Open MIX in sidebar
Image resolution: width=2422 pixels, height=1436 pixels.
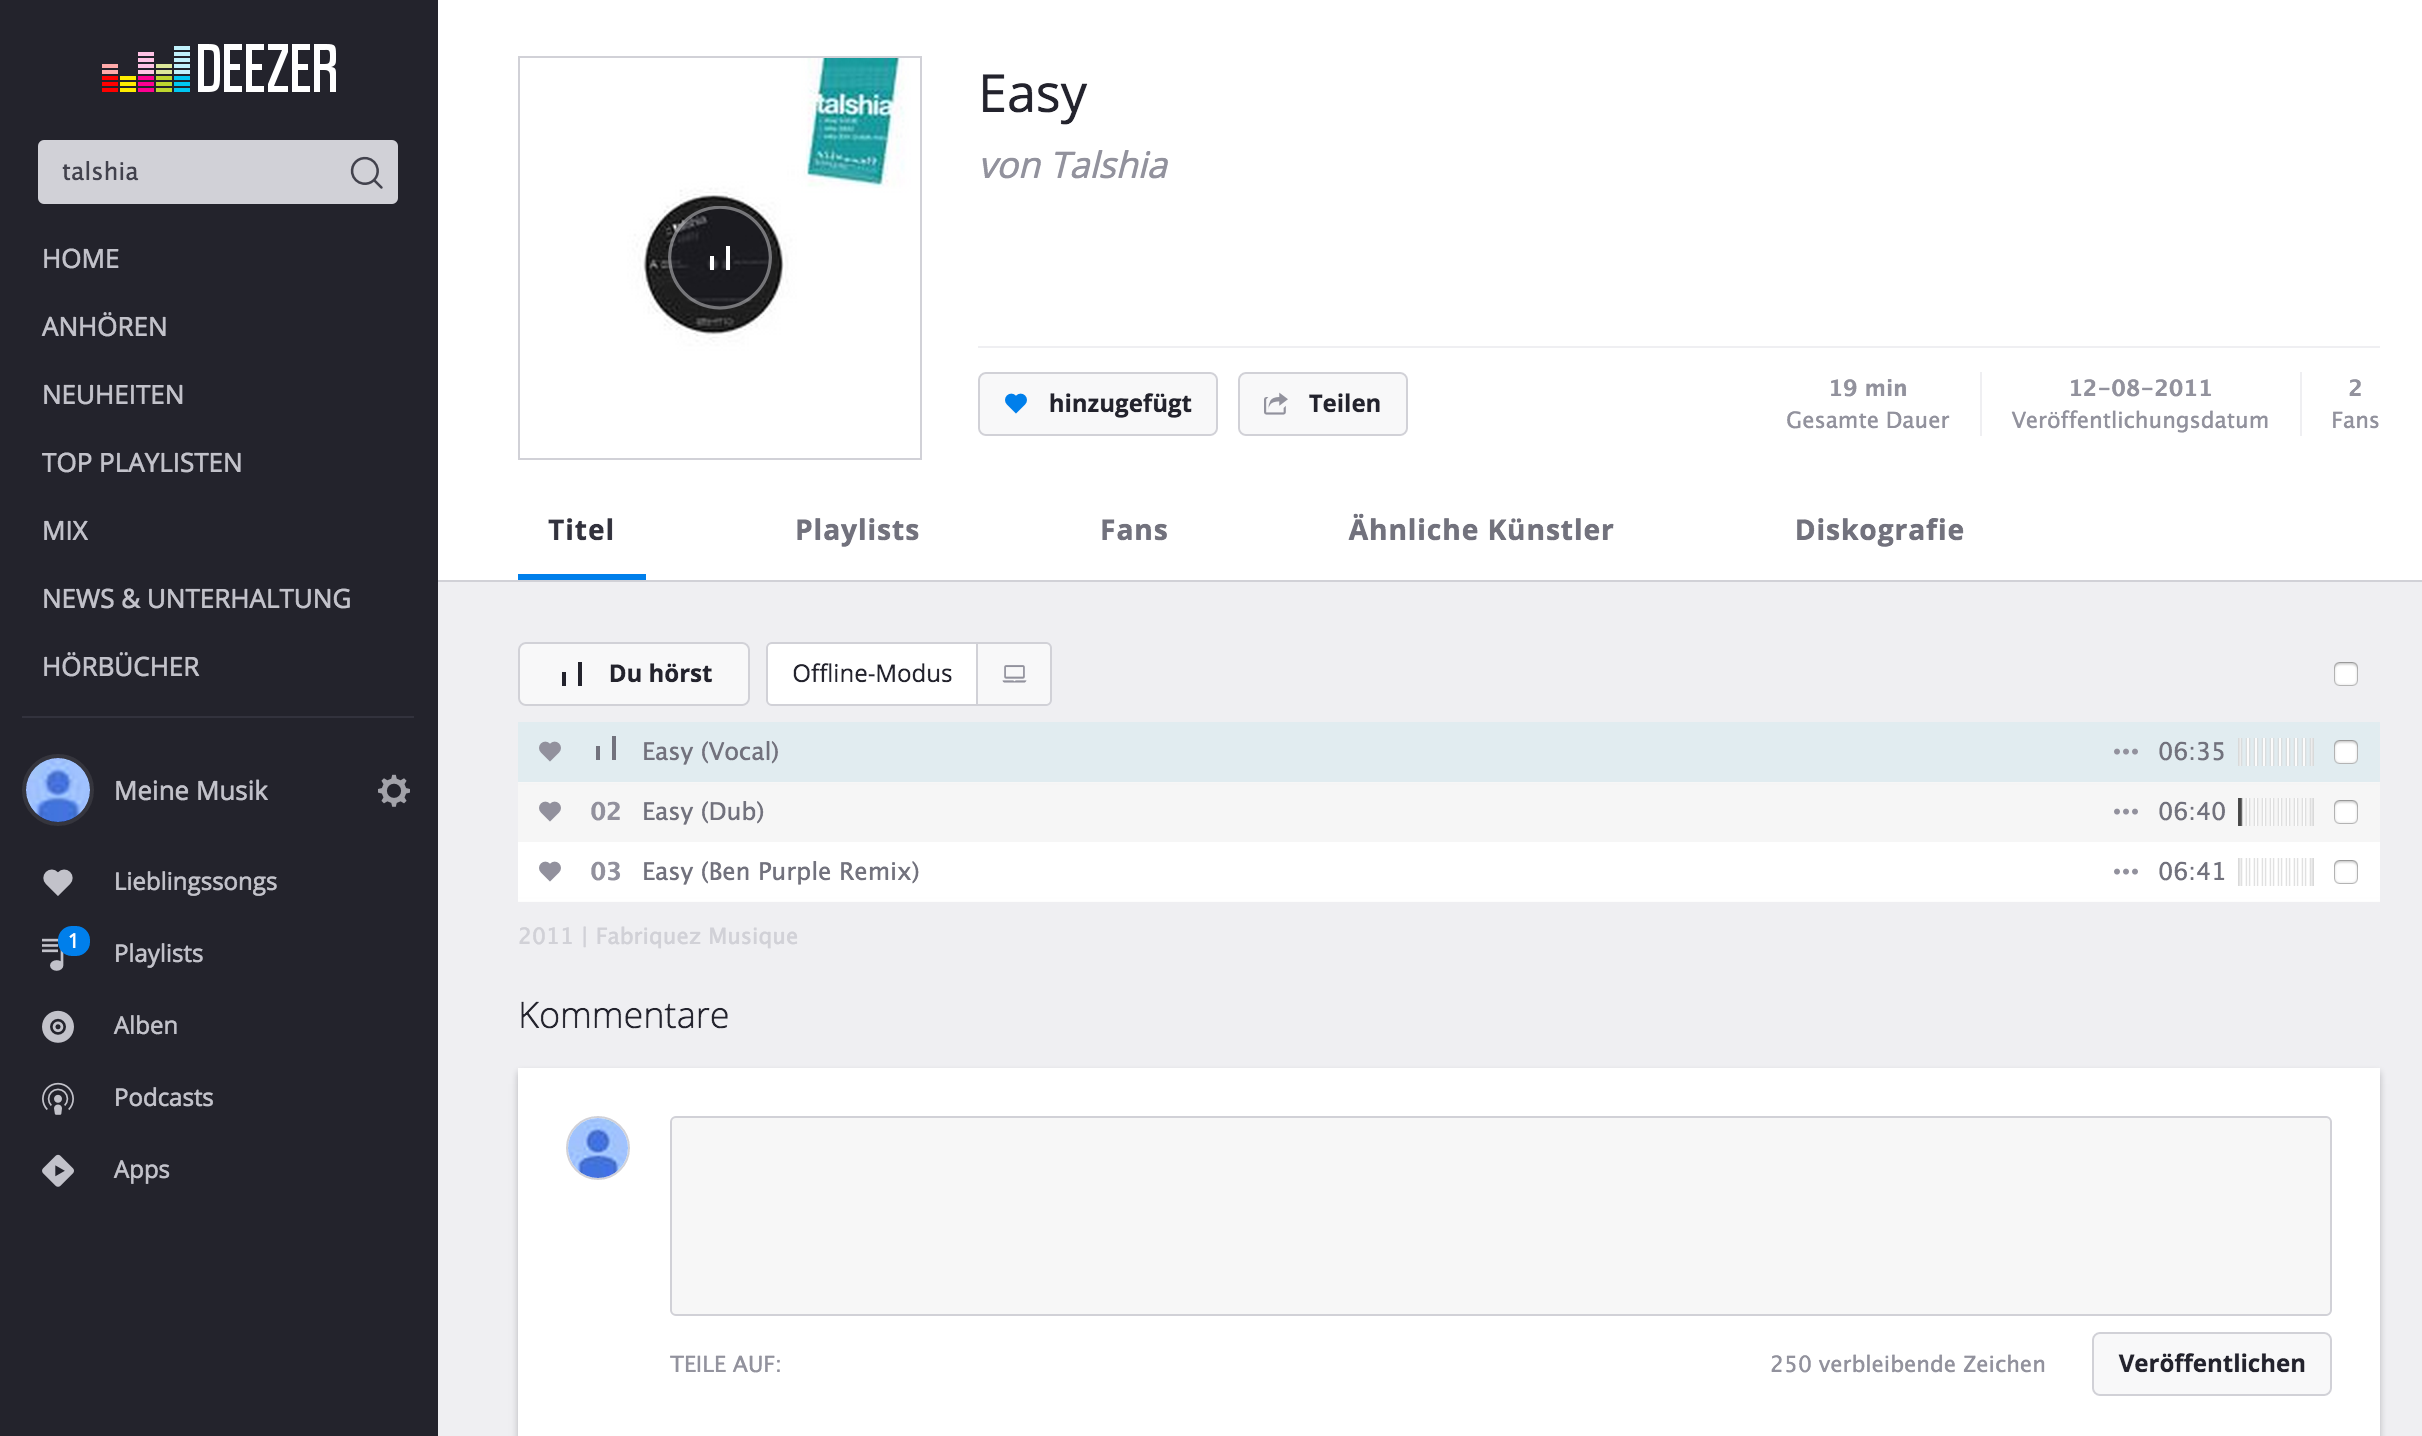[65, 531]
